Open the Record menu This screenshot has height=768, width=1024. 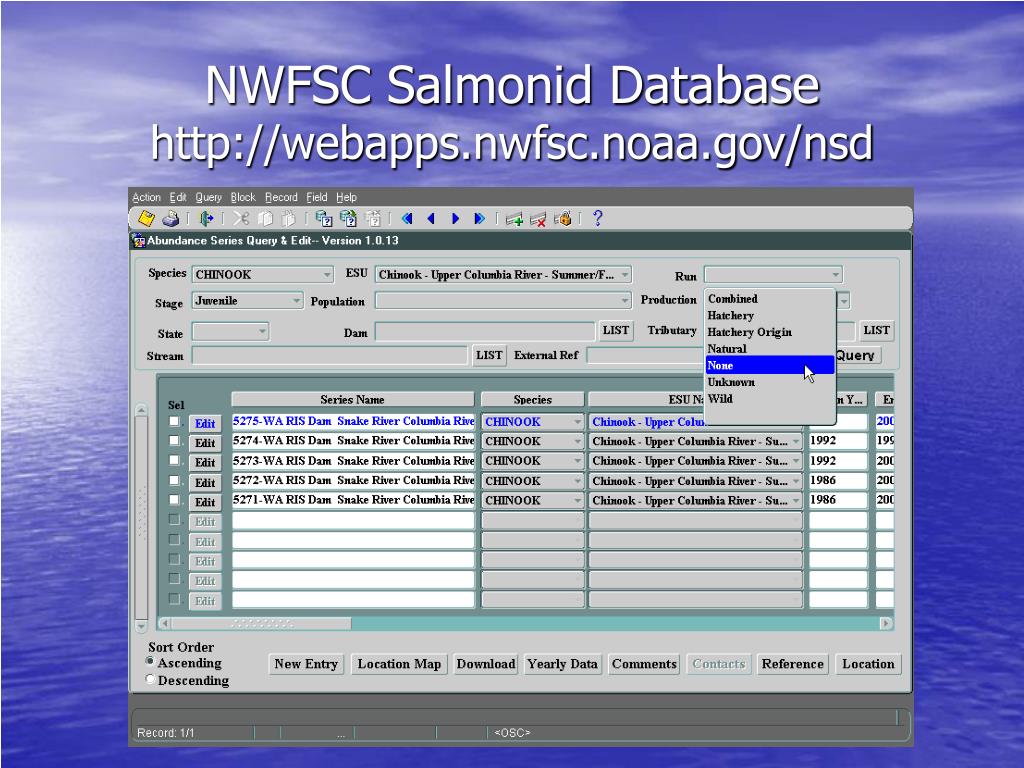coord(281,197)
